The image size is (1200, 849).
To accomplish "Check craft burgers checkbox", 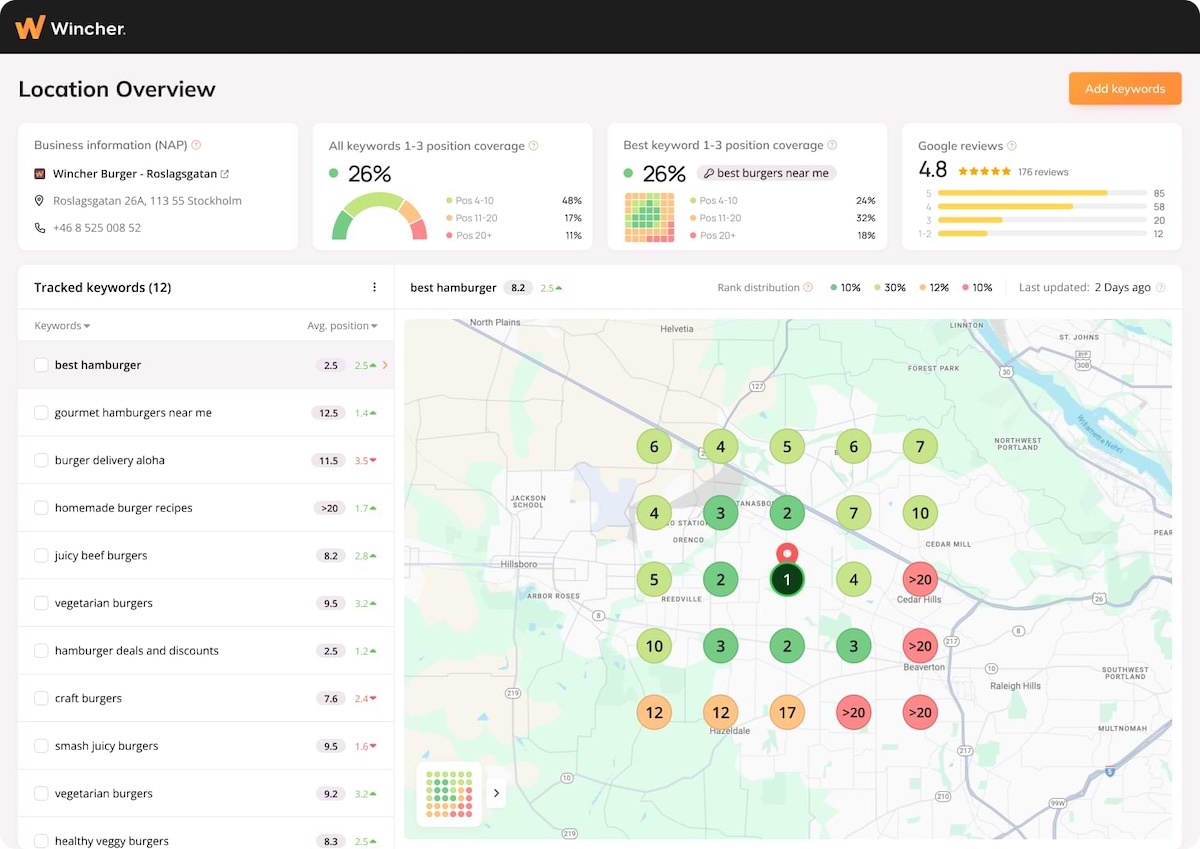I will (41, 698).
